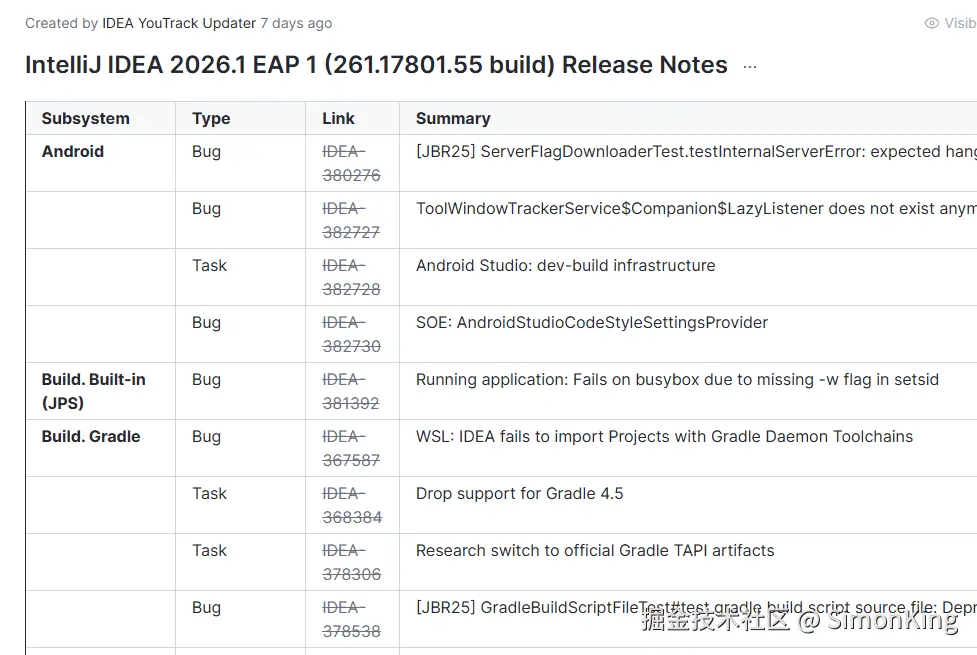Click the visibility eye icon
Viewport: 977px width, 655px height.
(931, 23)
